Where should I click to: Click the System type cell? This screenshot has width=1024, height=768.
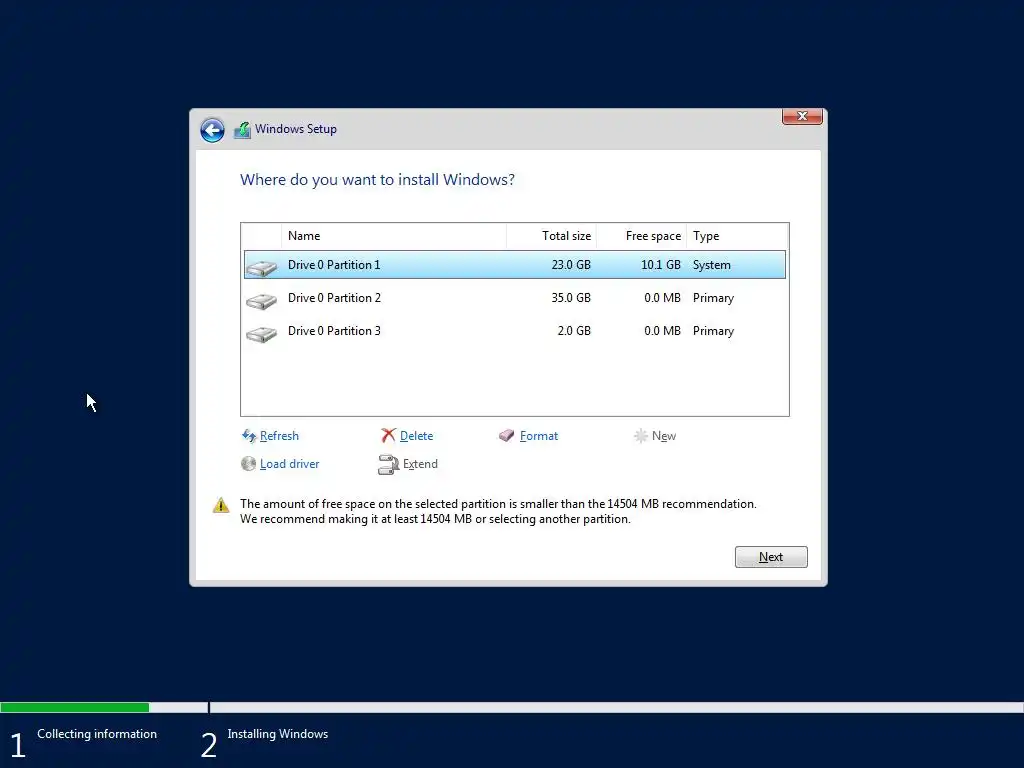click(x=712, y=264)
